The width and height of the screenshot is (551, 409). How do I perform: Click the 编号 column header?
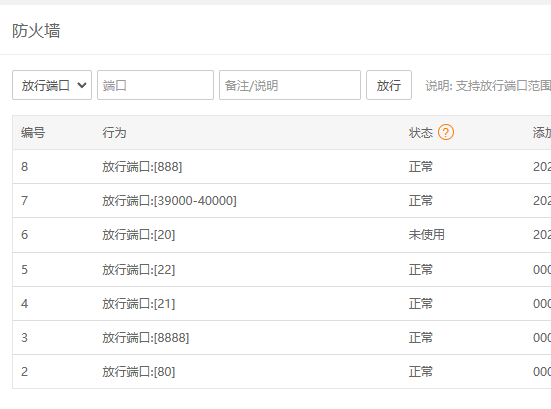point(33,133)
